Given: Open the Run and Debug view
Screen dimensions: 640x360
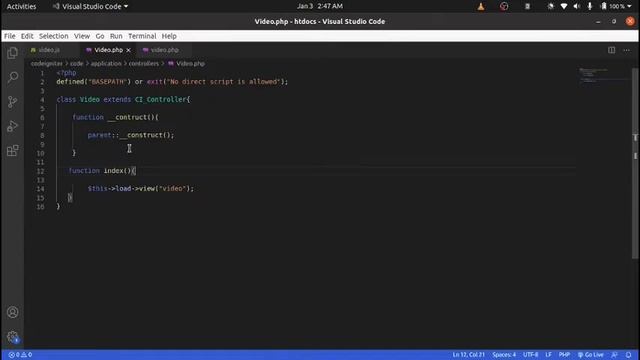Looking at the screenshot, I should tap(13, 126).
